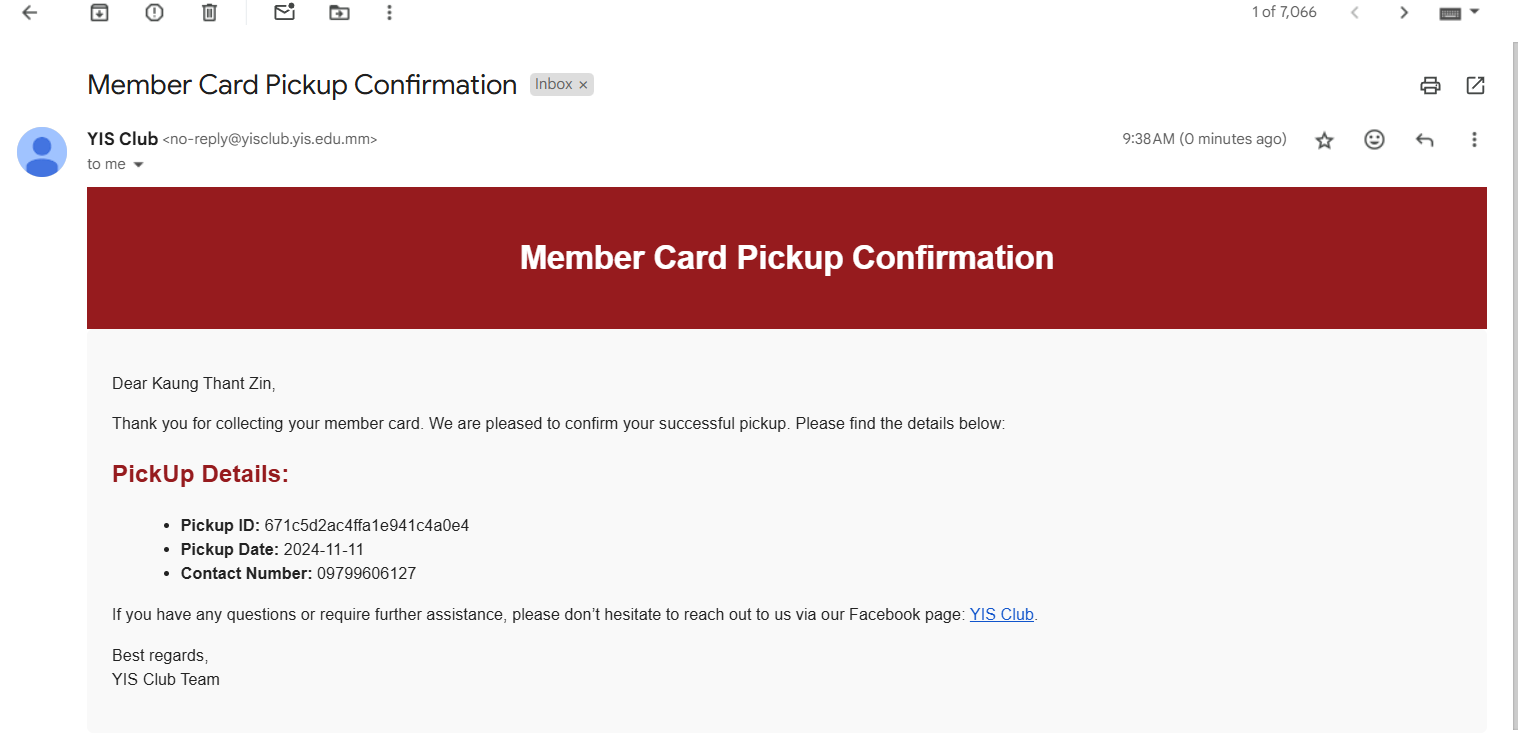
Task: Reply to the YIS Club email
Action: 1425,140
